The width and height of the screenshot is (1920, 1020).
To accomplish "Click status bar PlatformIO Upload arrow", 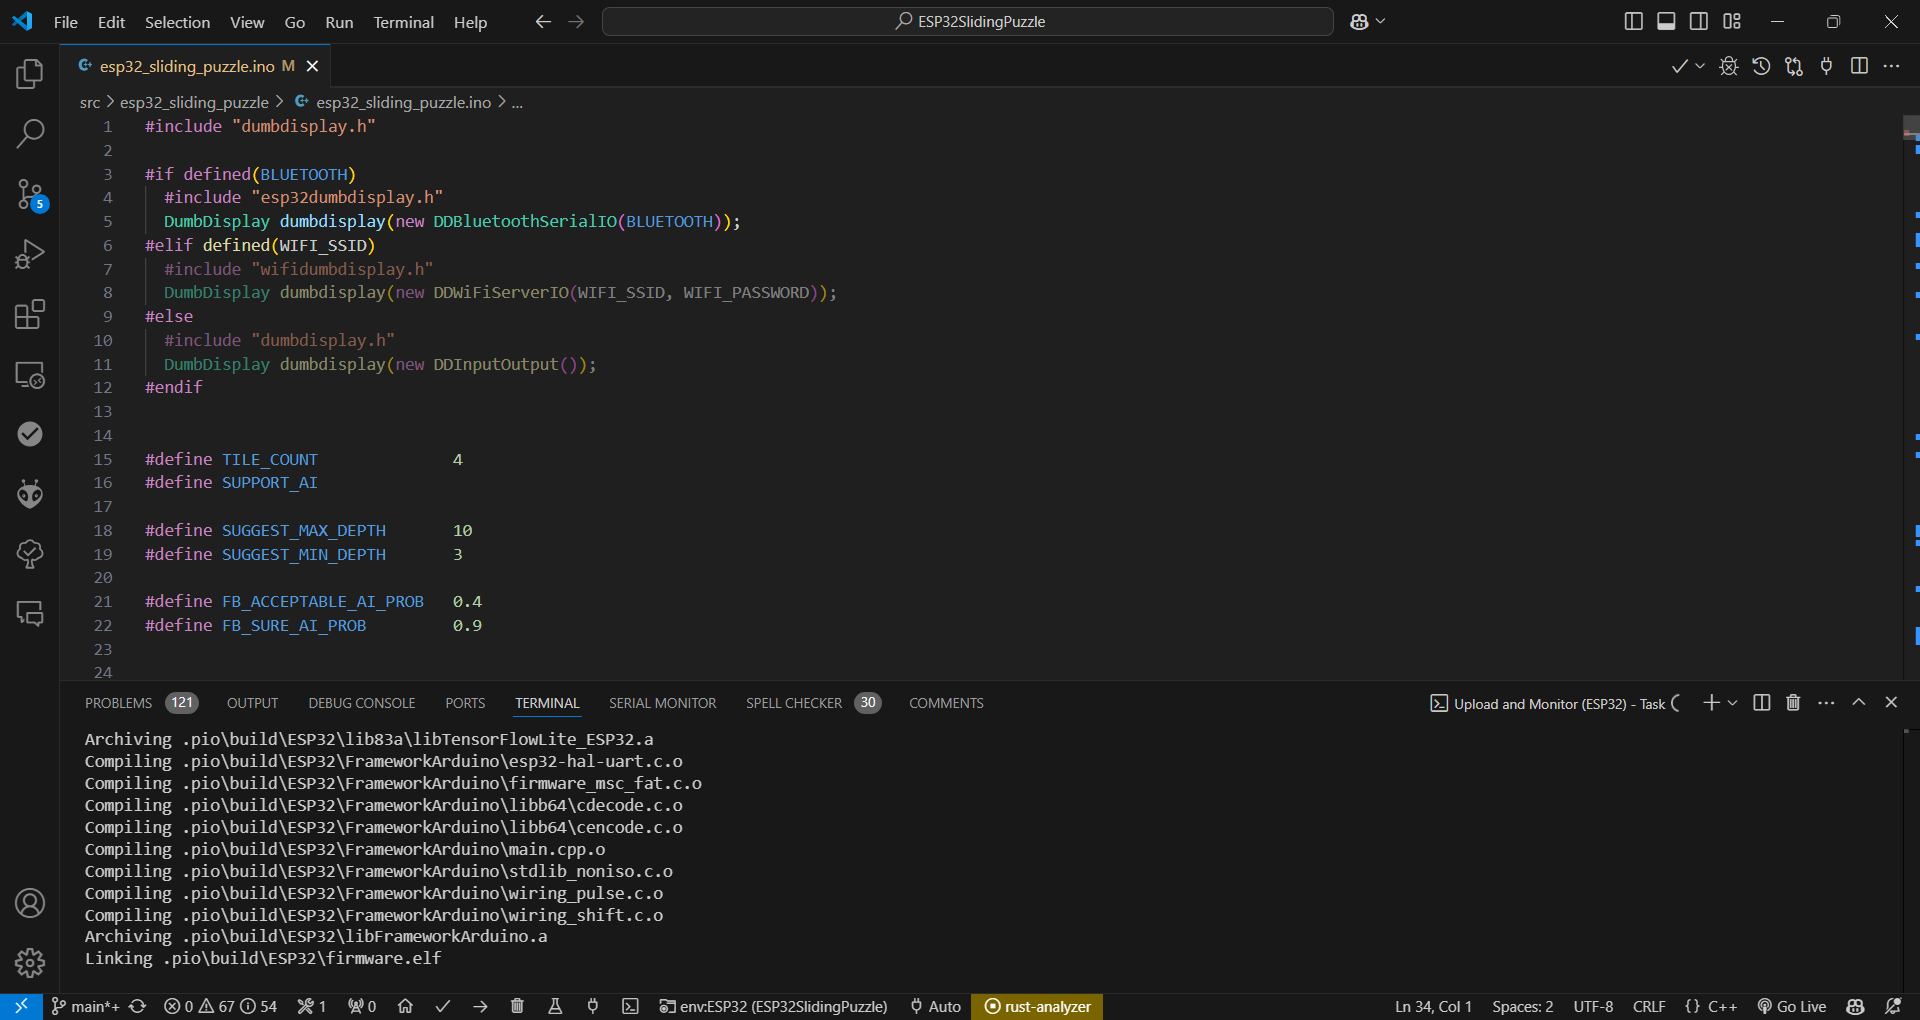I will click(481, 1006).
